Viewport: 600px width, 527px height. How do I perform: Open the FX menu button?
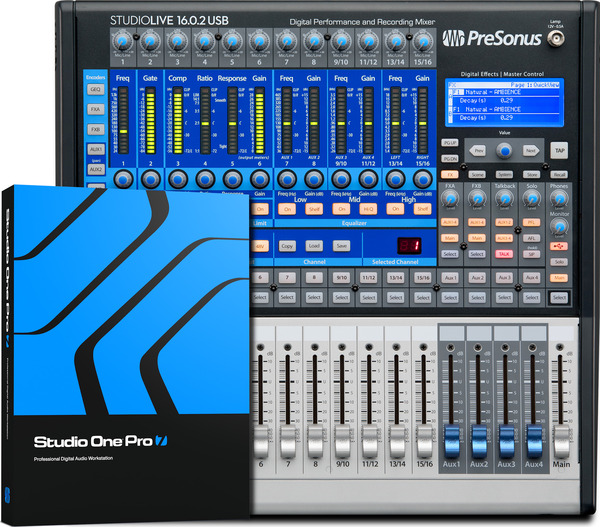coord(450,175)
